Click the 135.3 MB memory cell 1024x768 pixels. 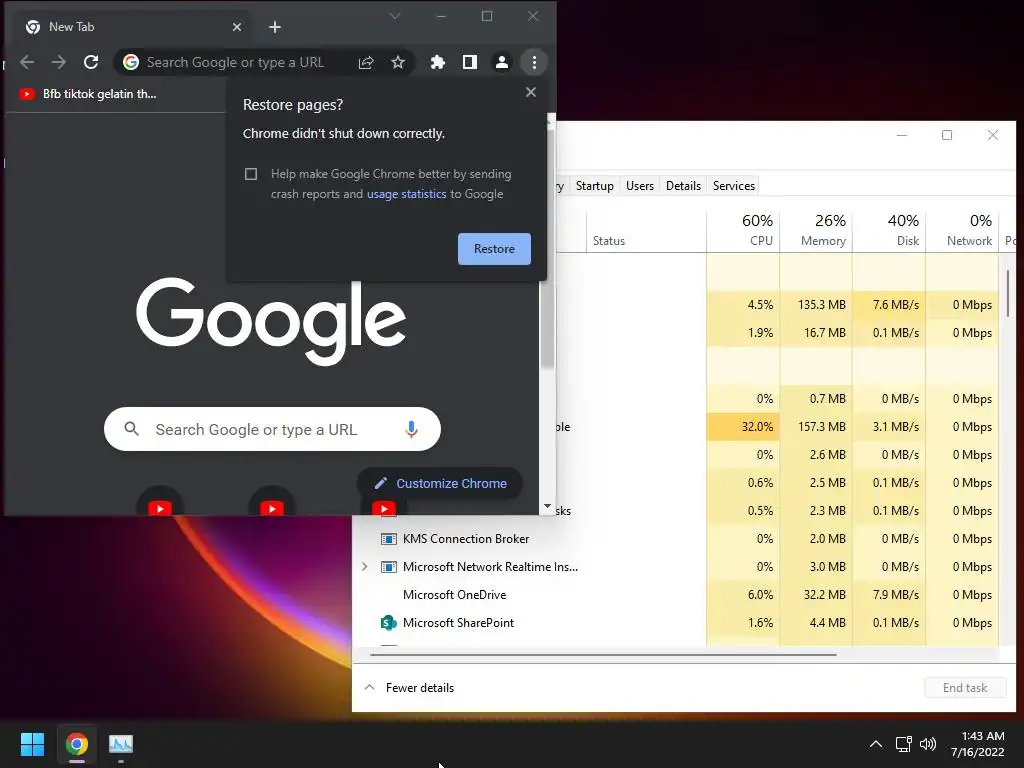pos(816,305)
